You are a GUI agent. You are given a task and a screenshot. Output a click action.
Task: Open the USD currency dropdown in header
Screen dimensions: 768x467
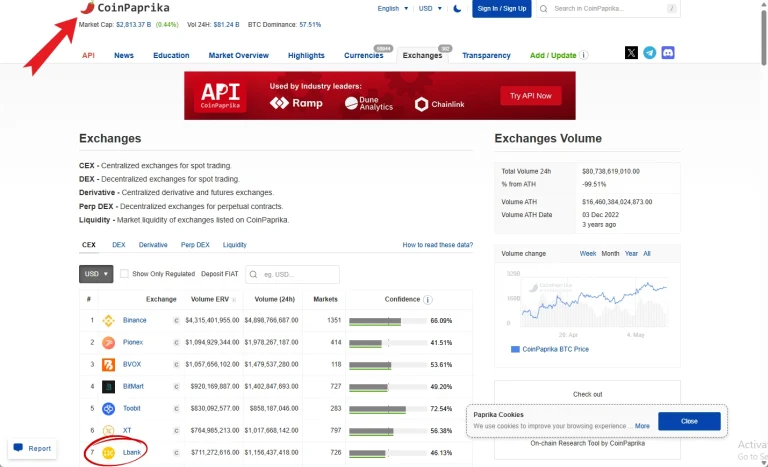click(x=430, y=8)
